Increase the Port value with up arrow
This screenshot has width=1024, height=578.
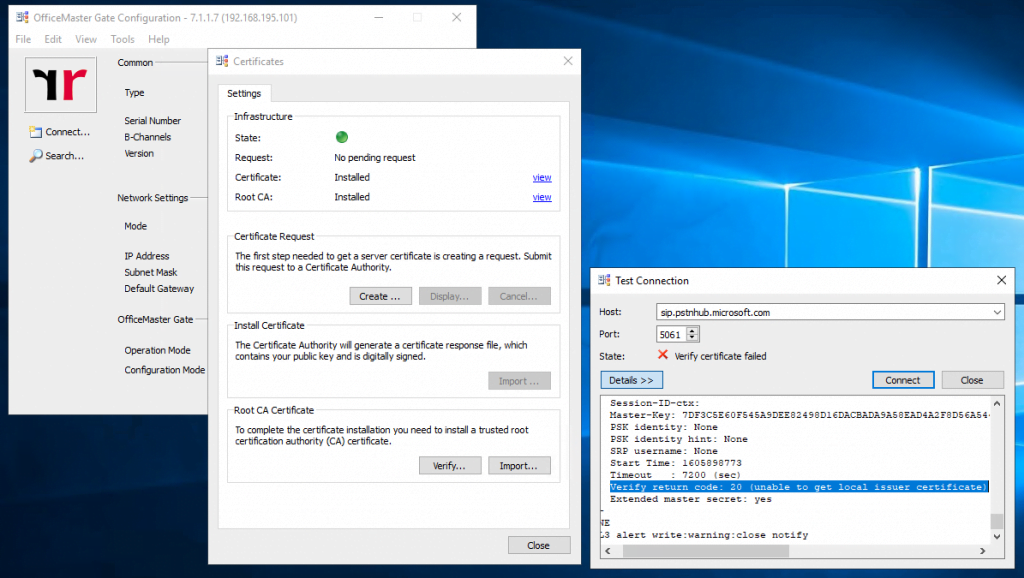pos(693,330)
